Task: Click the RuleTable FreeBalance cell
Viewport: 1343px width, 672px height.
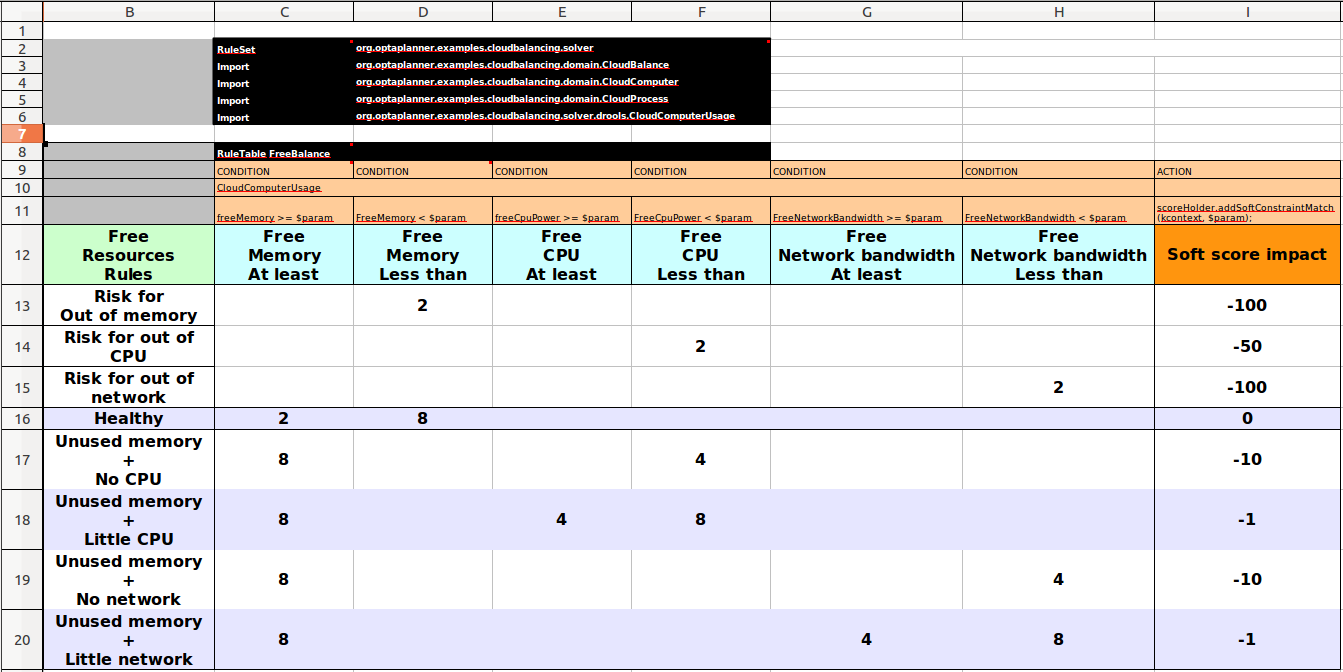Action: tap(272, 153)
